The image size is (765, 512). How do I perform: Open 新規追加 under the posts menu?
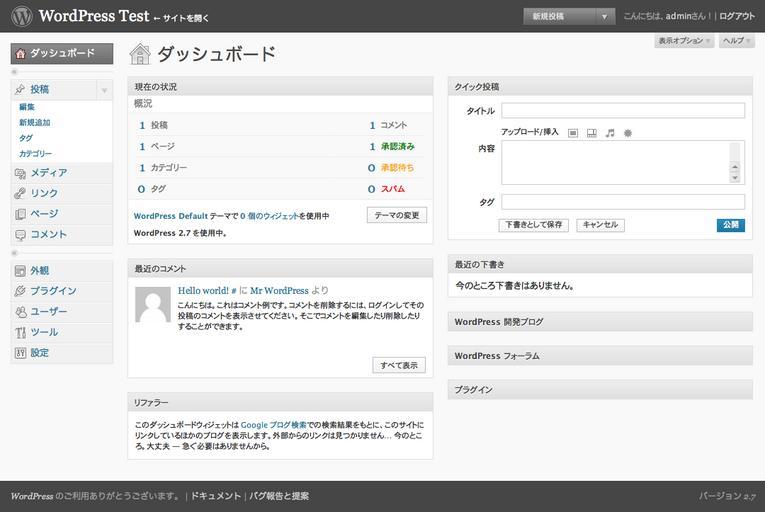tap(35, 123)
